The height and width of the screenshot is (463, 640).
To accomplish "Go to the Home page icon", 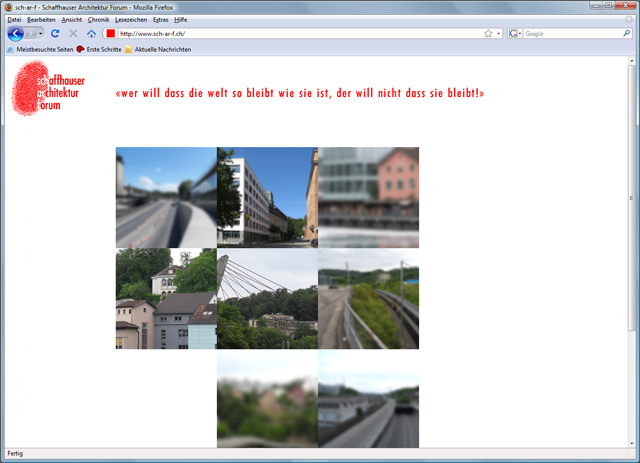I will (x=91, y=33).
